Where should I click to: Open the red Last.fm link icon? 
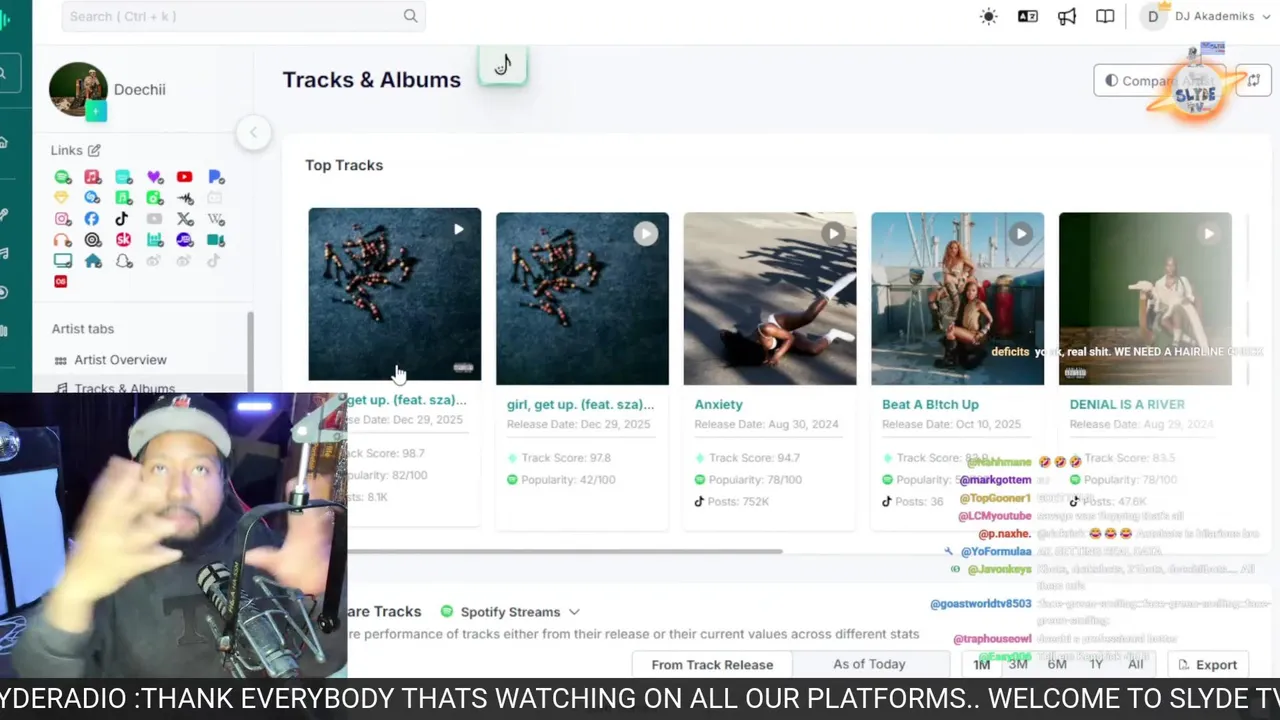[60, 281]
